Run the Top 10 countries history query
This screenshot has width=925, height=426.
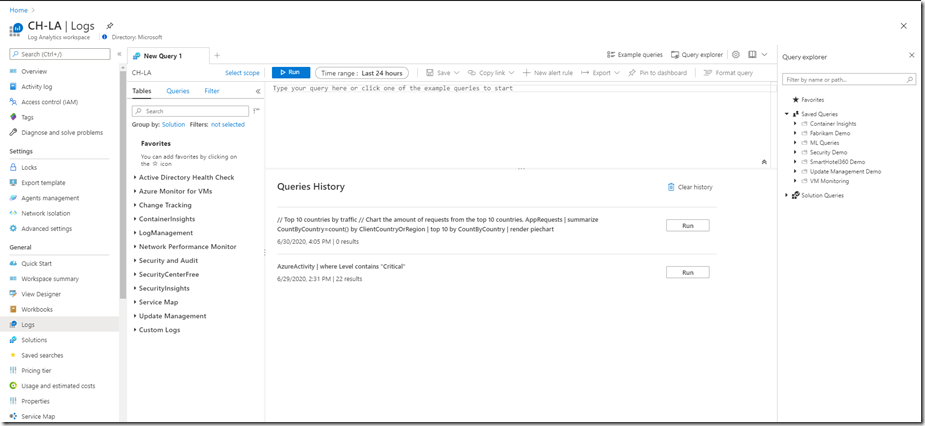coord(687,225)
